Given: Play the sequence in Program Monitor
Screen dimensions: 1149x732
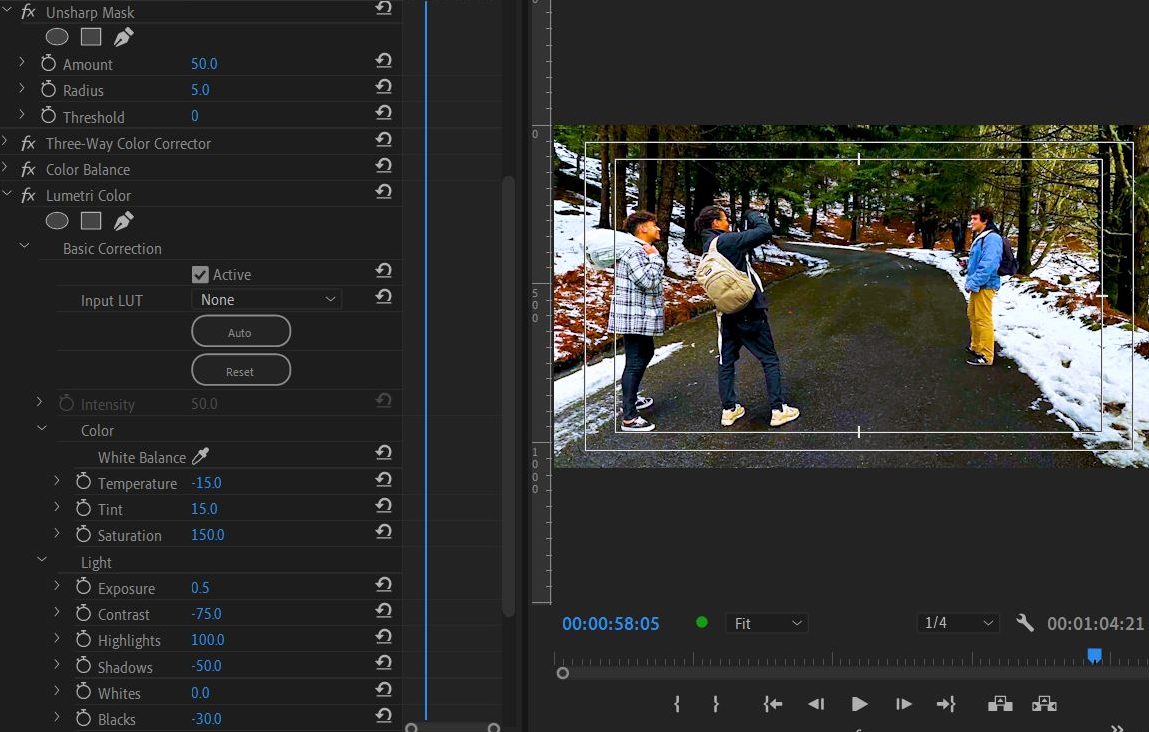Looking at the screenshot, I should (x=859, y=704).
